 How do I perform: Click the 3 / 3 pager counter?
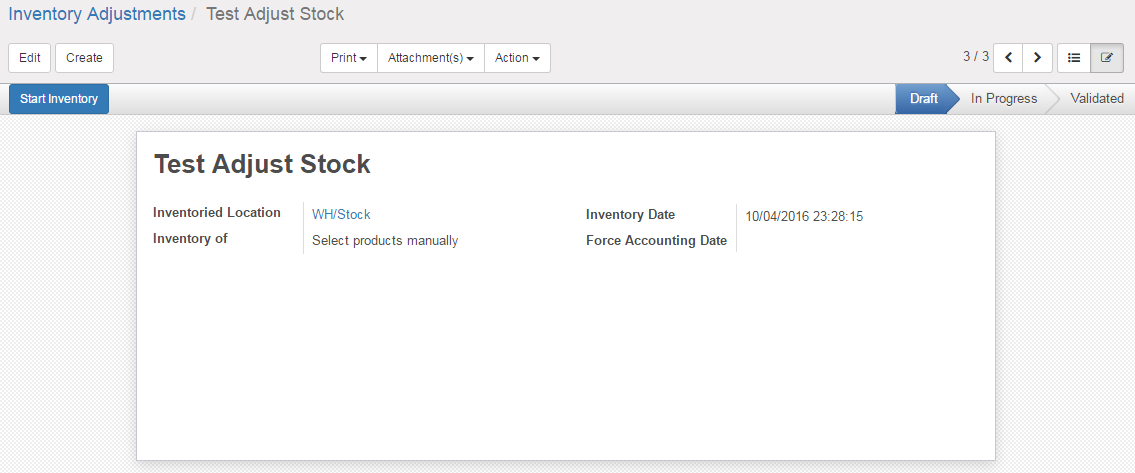point(975,57)
